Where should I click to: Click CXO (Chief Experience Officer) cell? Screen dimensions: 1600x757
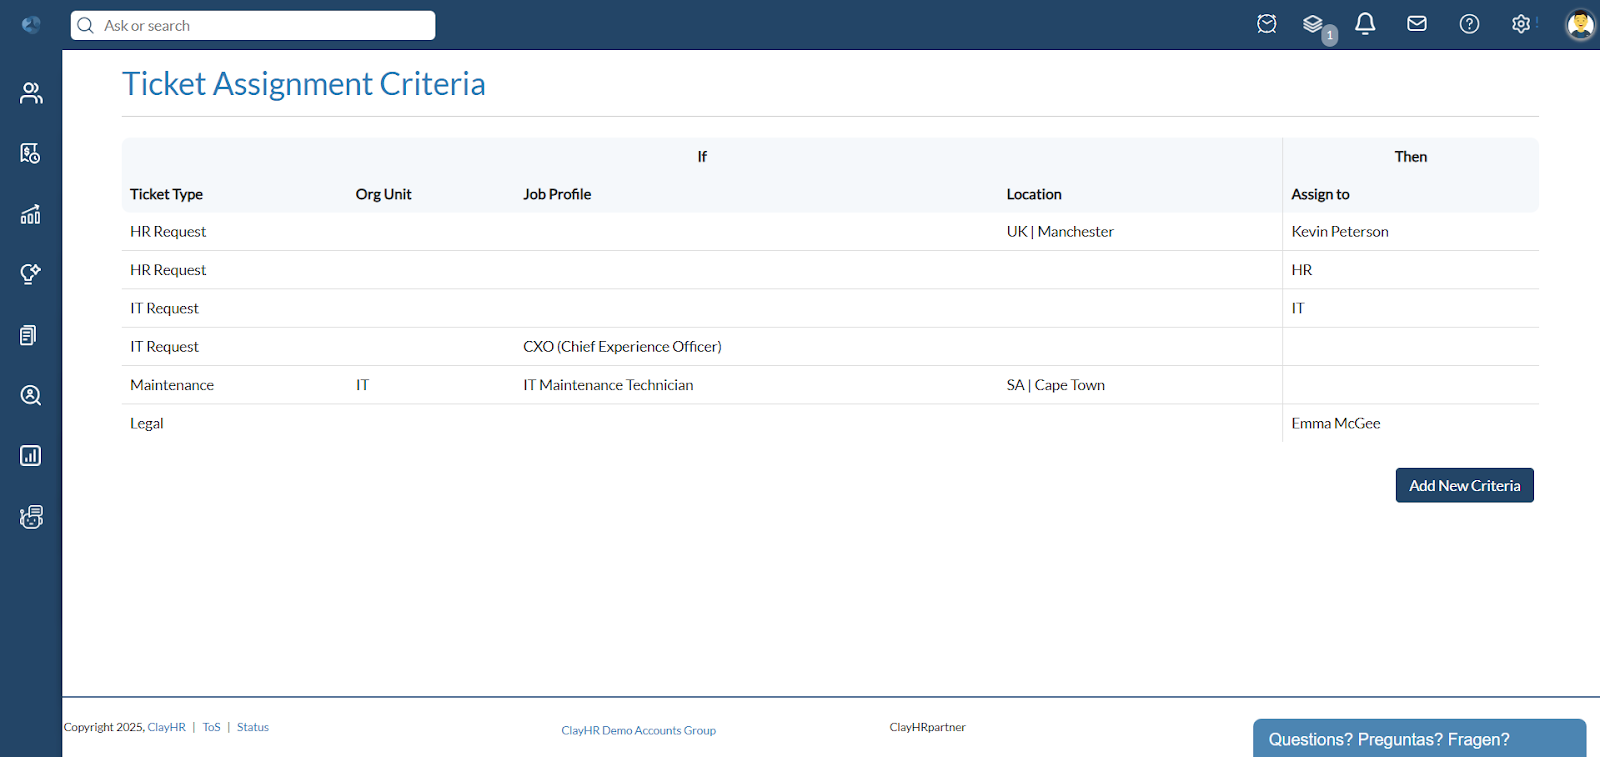pos(622,346)
